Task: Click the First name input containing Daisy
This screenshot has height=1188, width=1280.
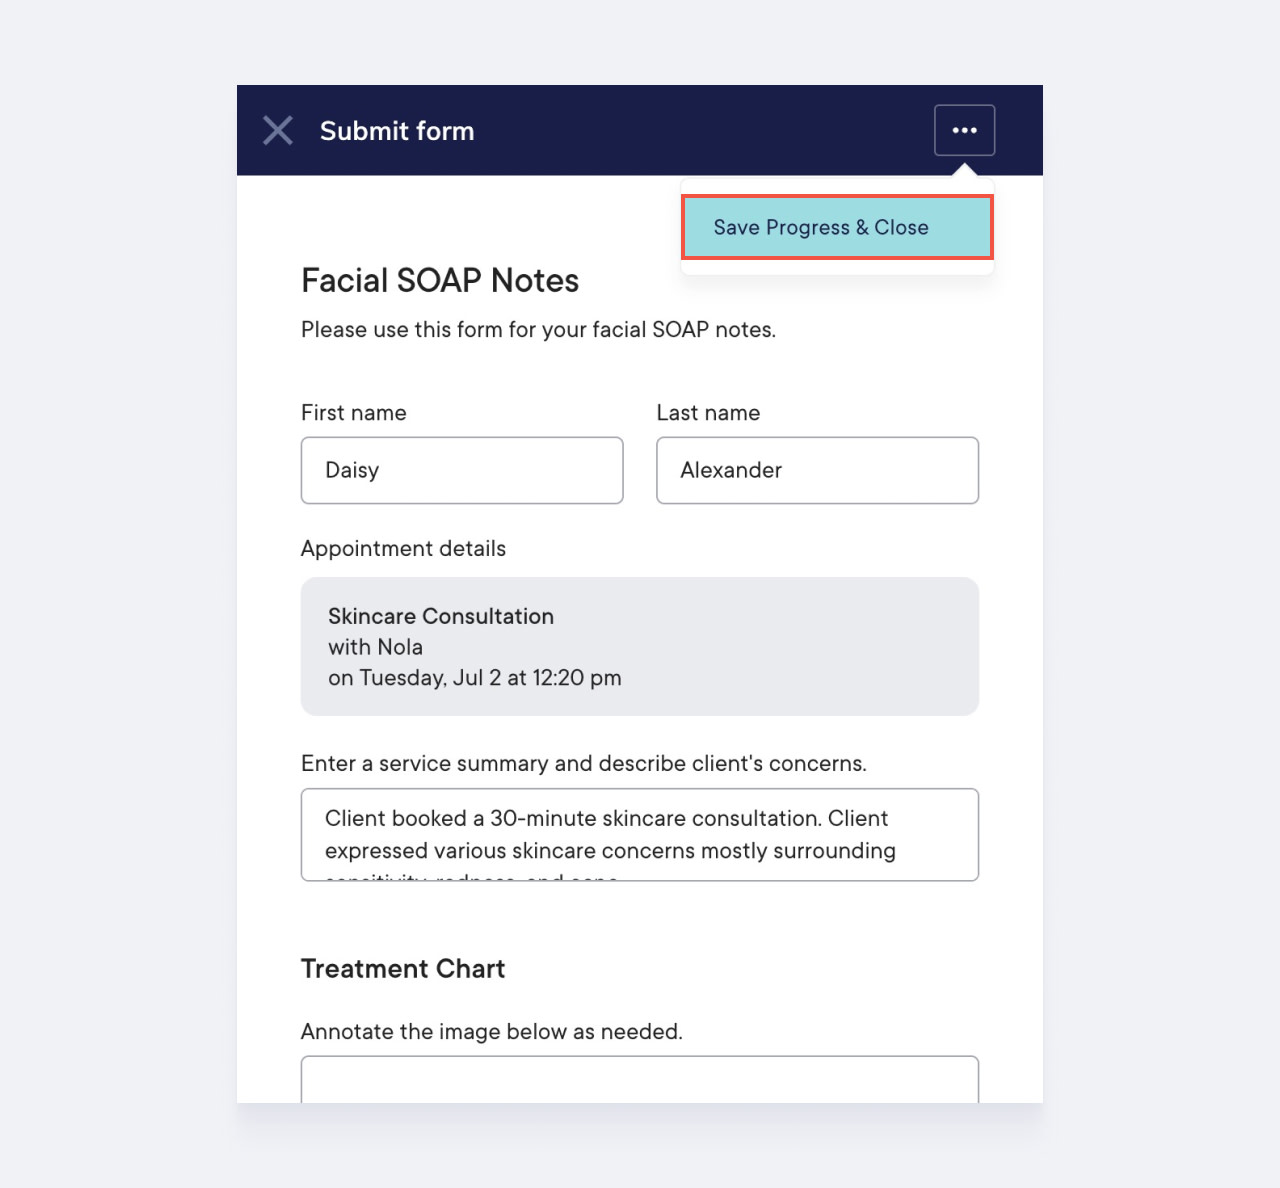Action: (x=461, y=470)
